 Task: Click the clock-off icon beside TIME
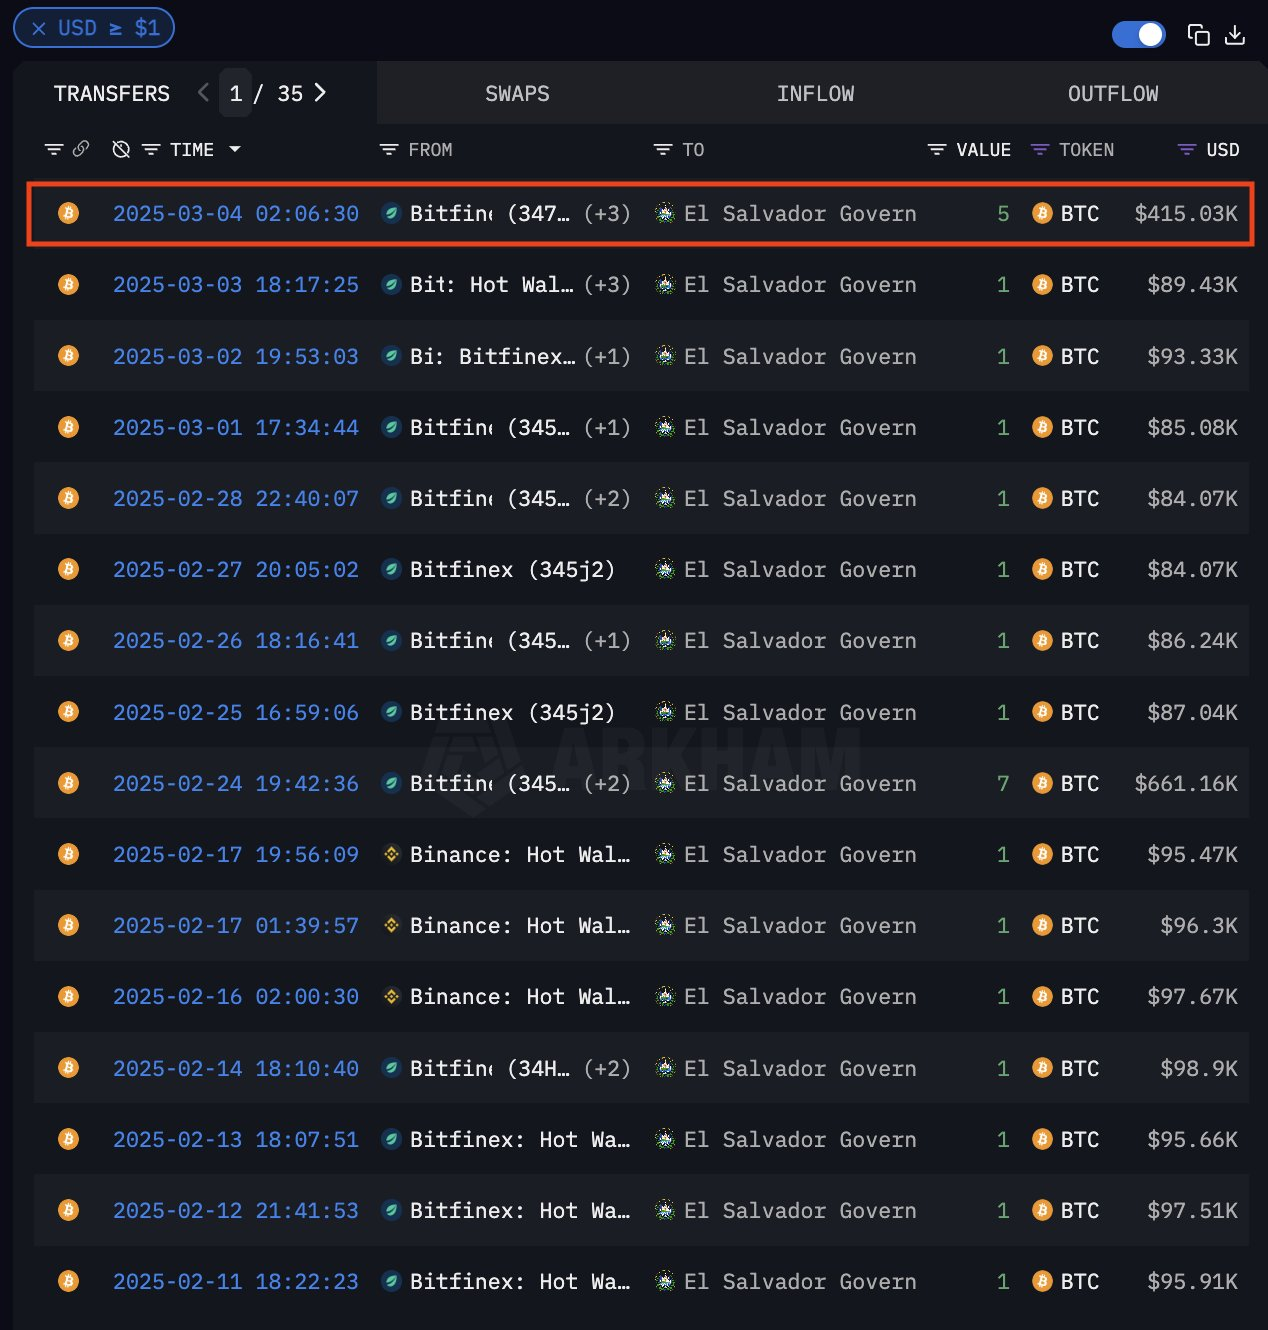[121, 149]
